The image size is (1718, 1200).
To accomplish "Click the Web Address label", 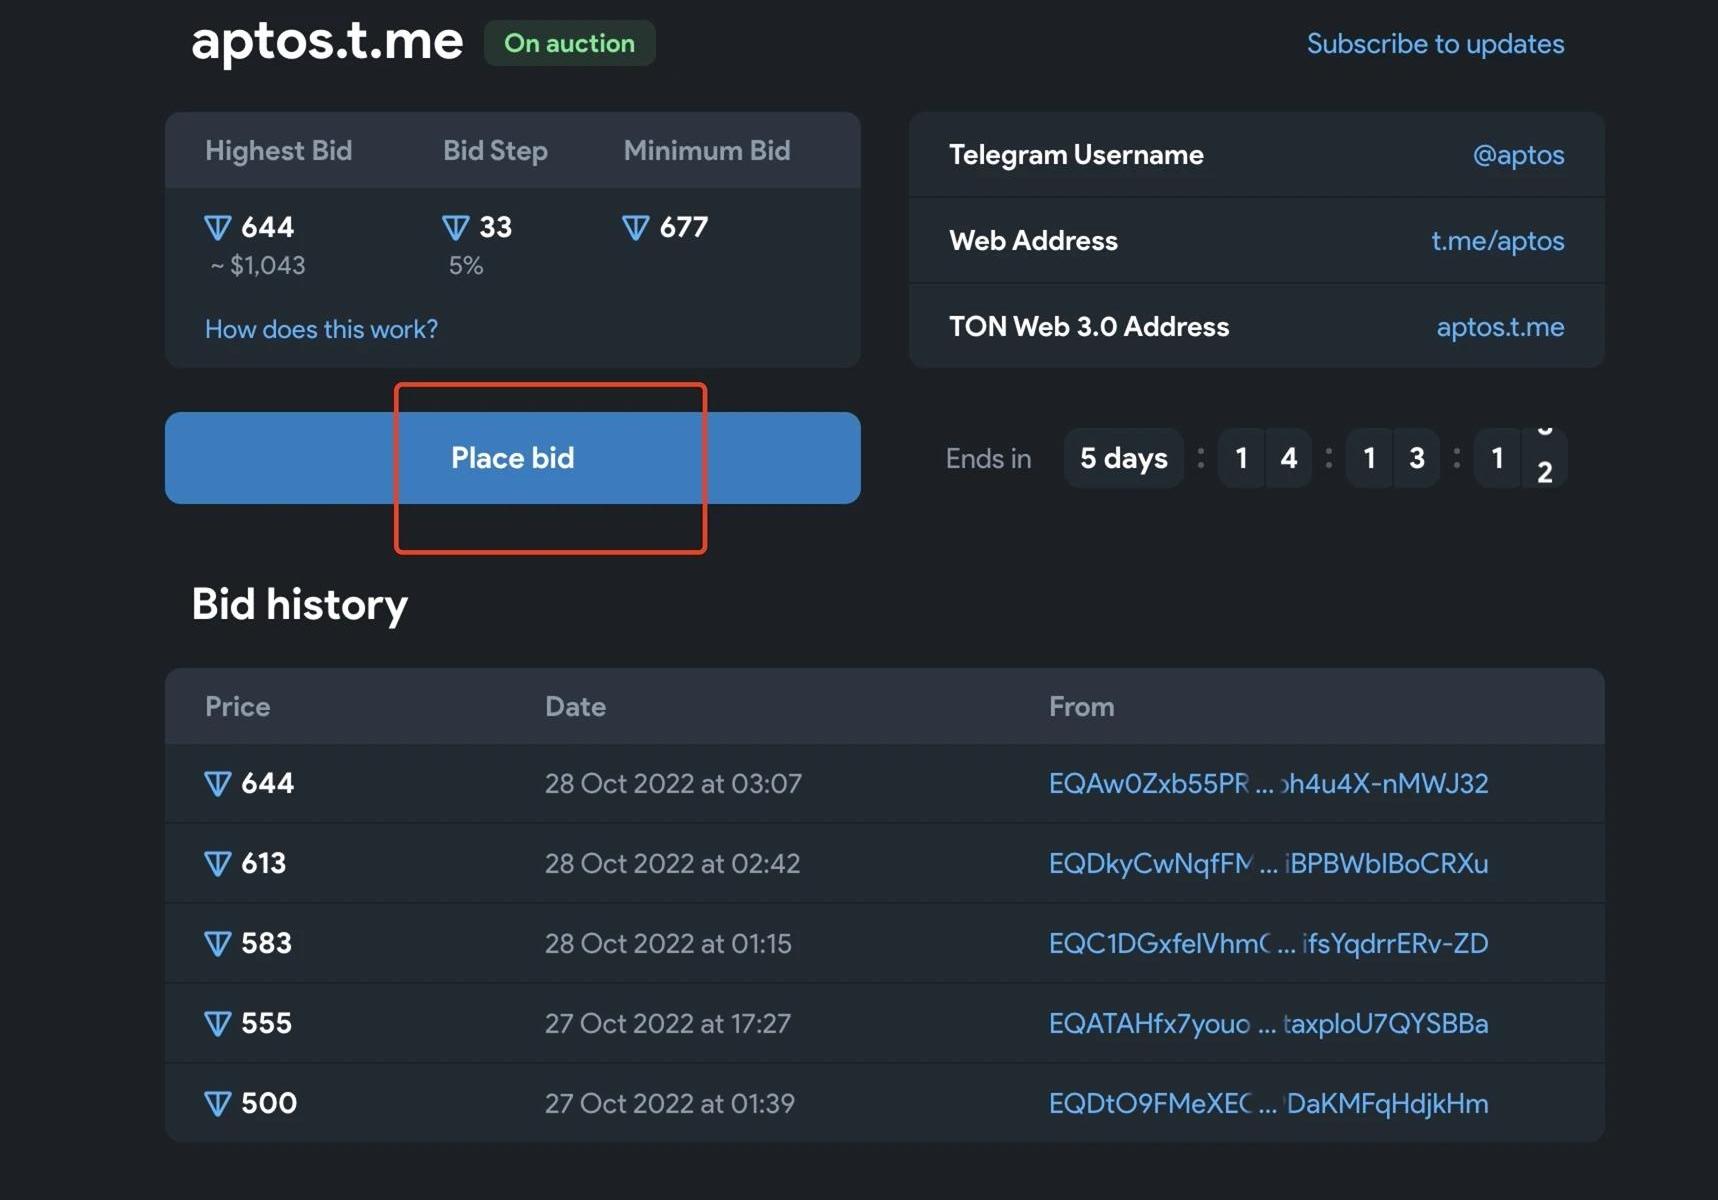I will tap(1033, 241).
